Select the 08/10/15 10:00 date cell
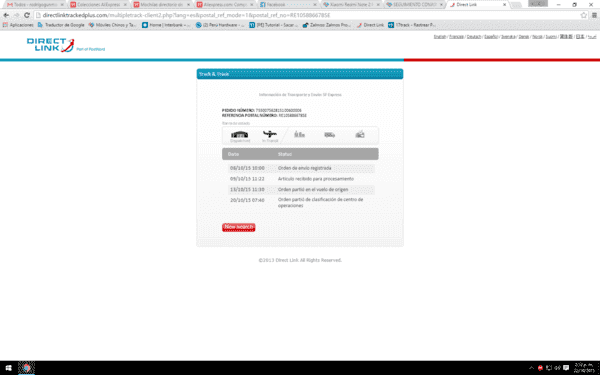The height and width of the screenshot is (375, 600). click(x=247, y=168)
